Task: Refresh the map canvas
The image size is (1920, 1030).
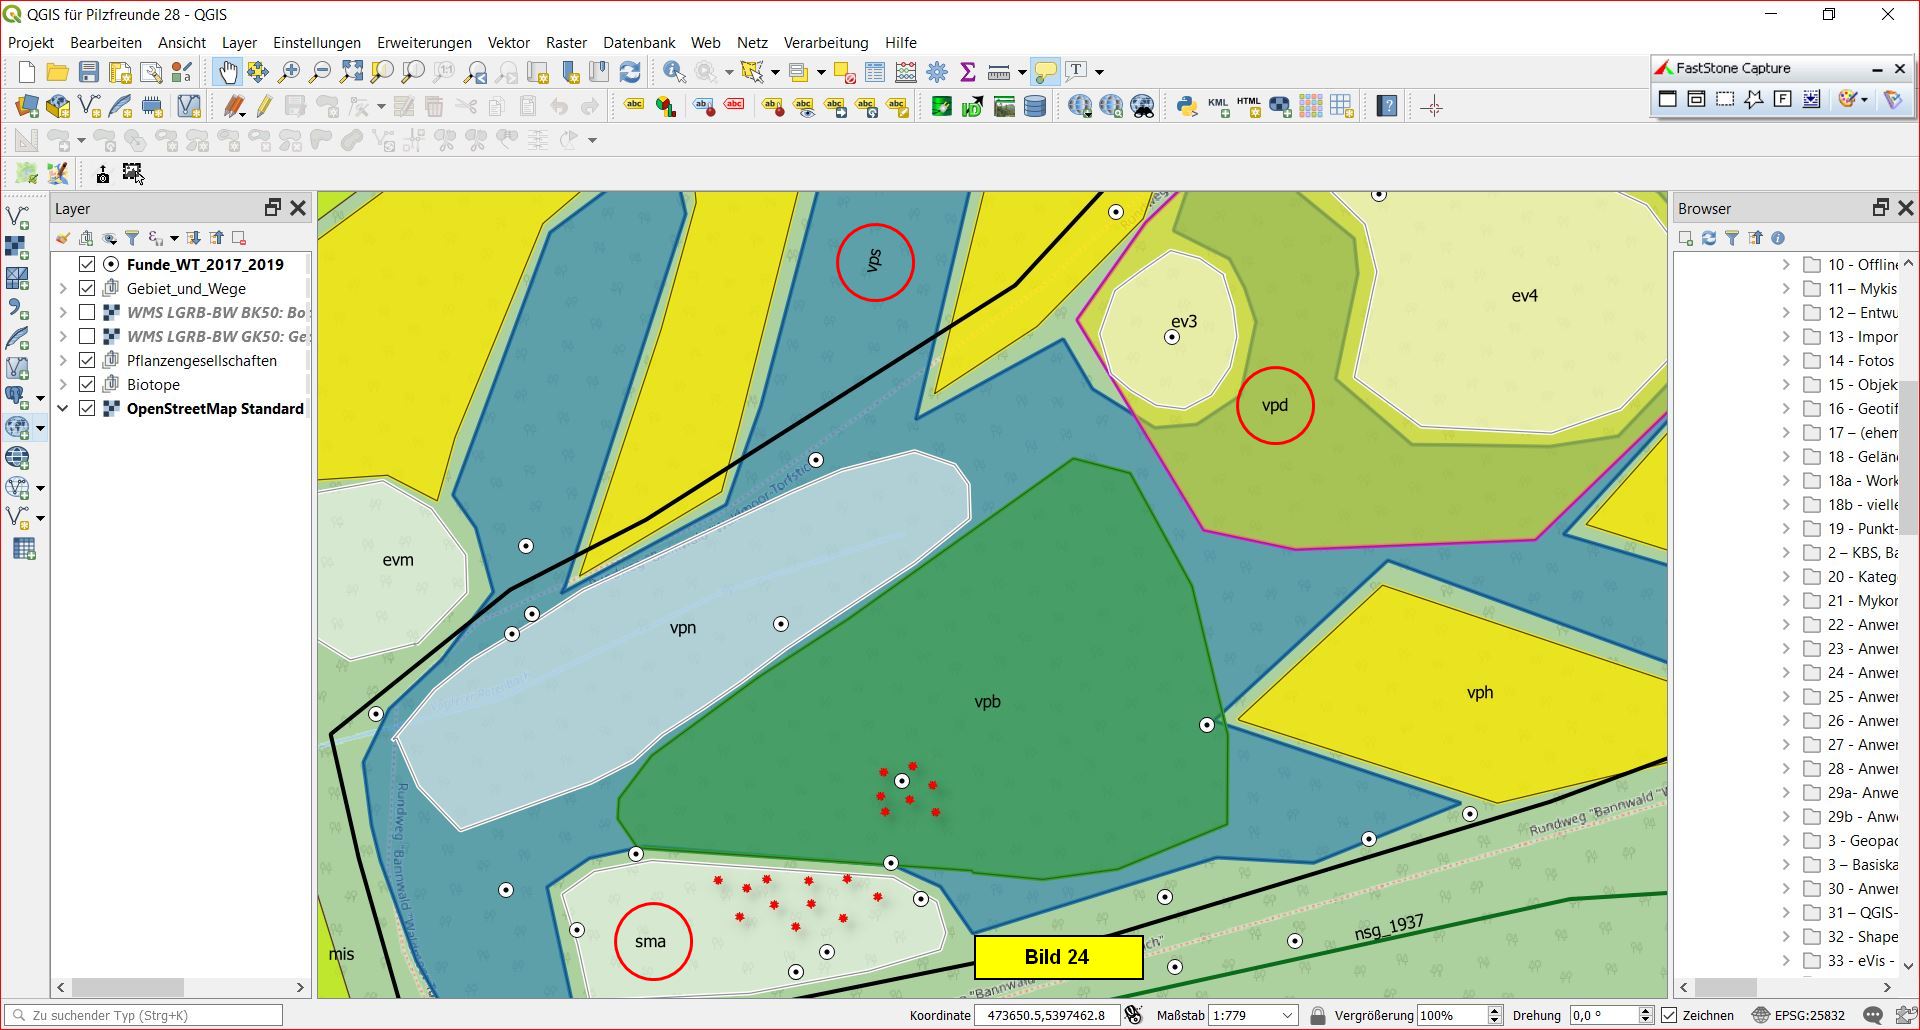Action: 630,72
